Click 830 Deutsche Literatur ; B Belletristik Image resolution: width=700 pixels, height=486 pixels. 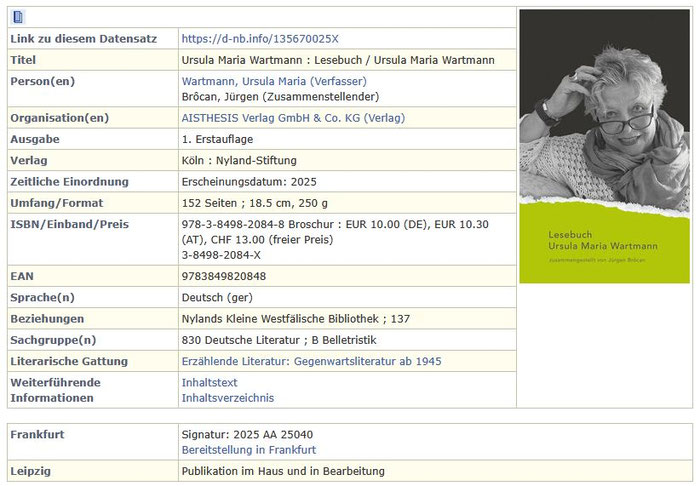279,340
